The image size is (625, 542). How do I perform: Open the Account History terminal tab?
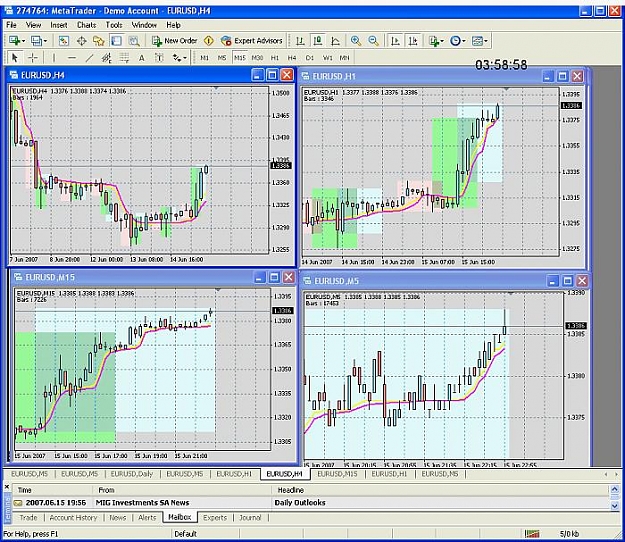tap(73, 518)
